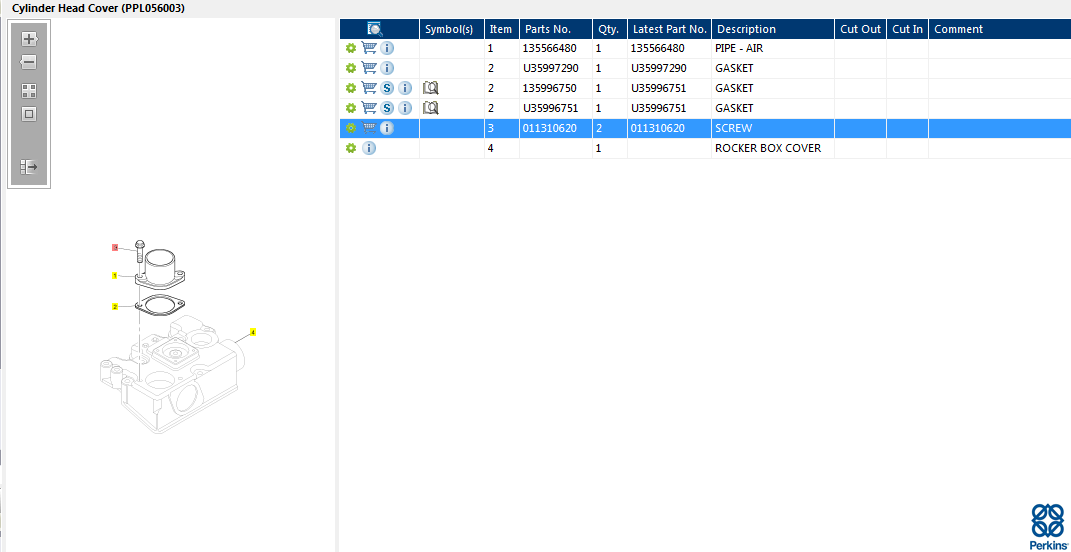Click the Comment column header
The height and width of the screenshot is (552, 1071).
[x=1000, y=29]
